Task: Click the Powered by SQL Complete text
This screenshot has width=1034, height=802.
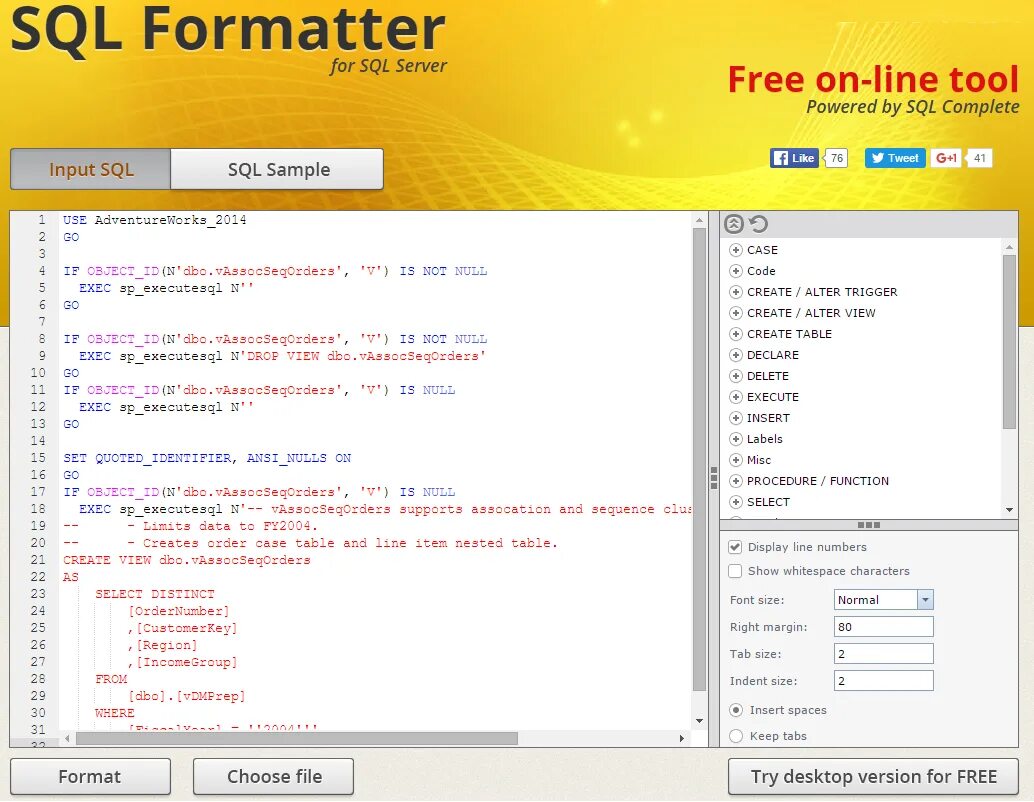Action: (x=913, y=107)
